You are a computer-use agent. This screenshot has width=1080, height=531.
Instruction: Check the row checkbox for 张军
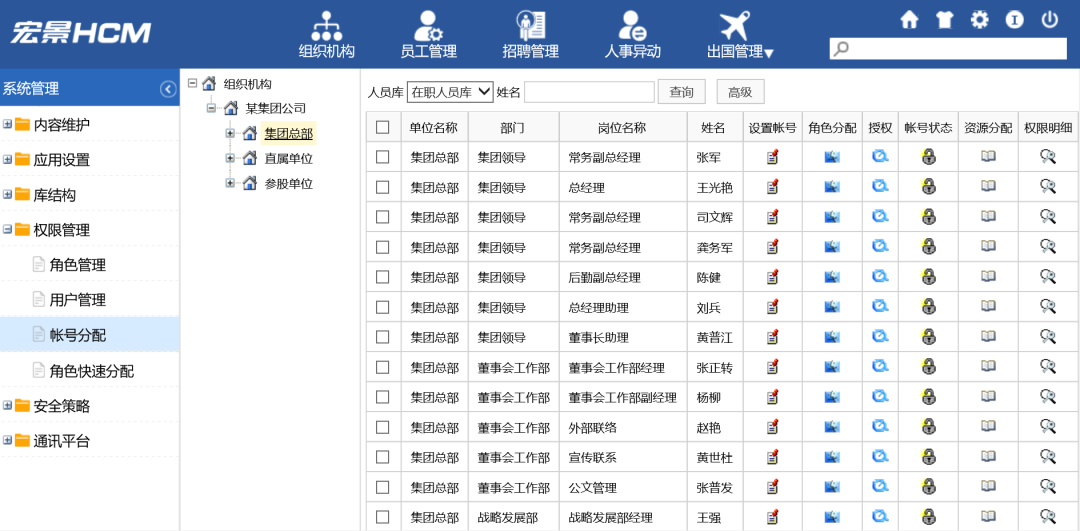click(383, 158)
